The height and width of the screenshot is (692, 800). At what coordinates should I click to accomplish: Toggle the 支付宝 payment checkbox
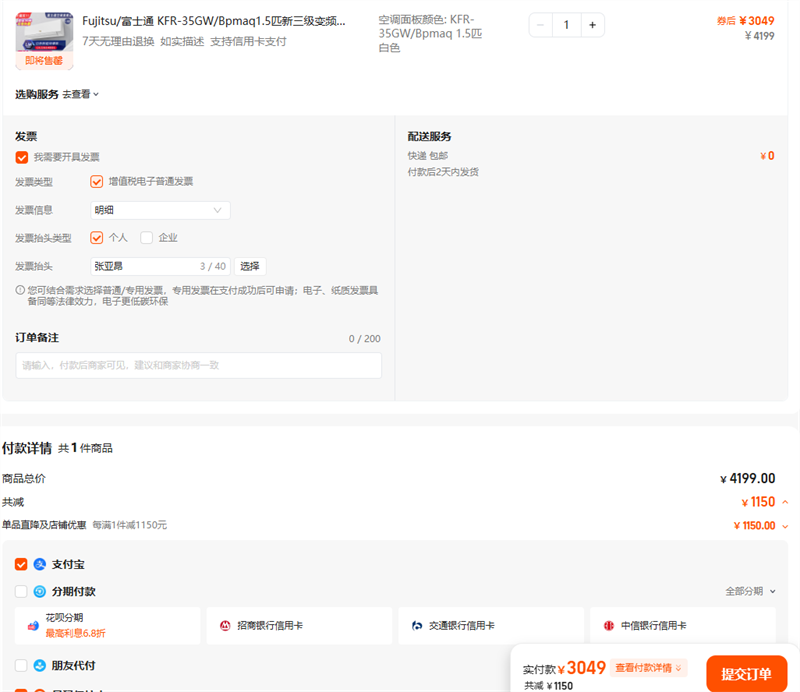coord(21,564)
